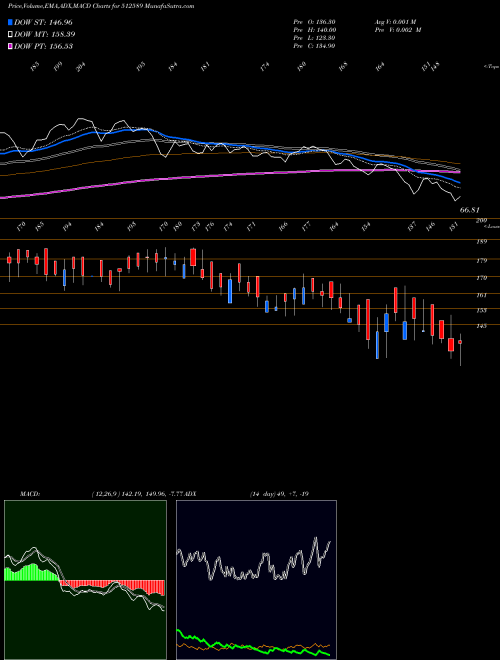Click the '199' tops label
The image size is (500, 660).
(58, 67)
